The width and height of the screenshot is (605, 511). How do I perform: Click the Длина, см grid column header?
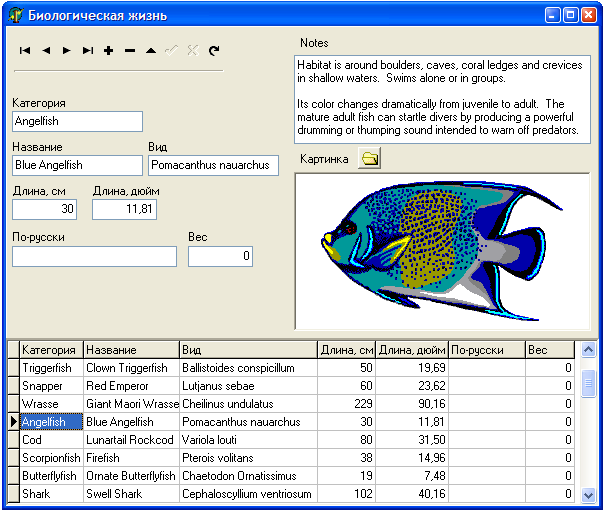click(346, 350)
